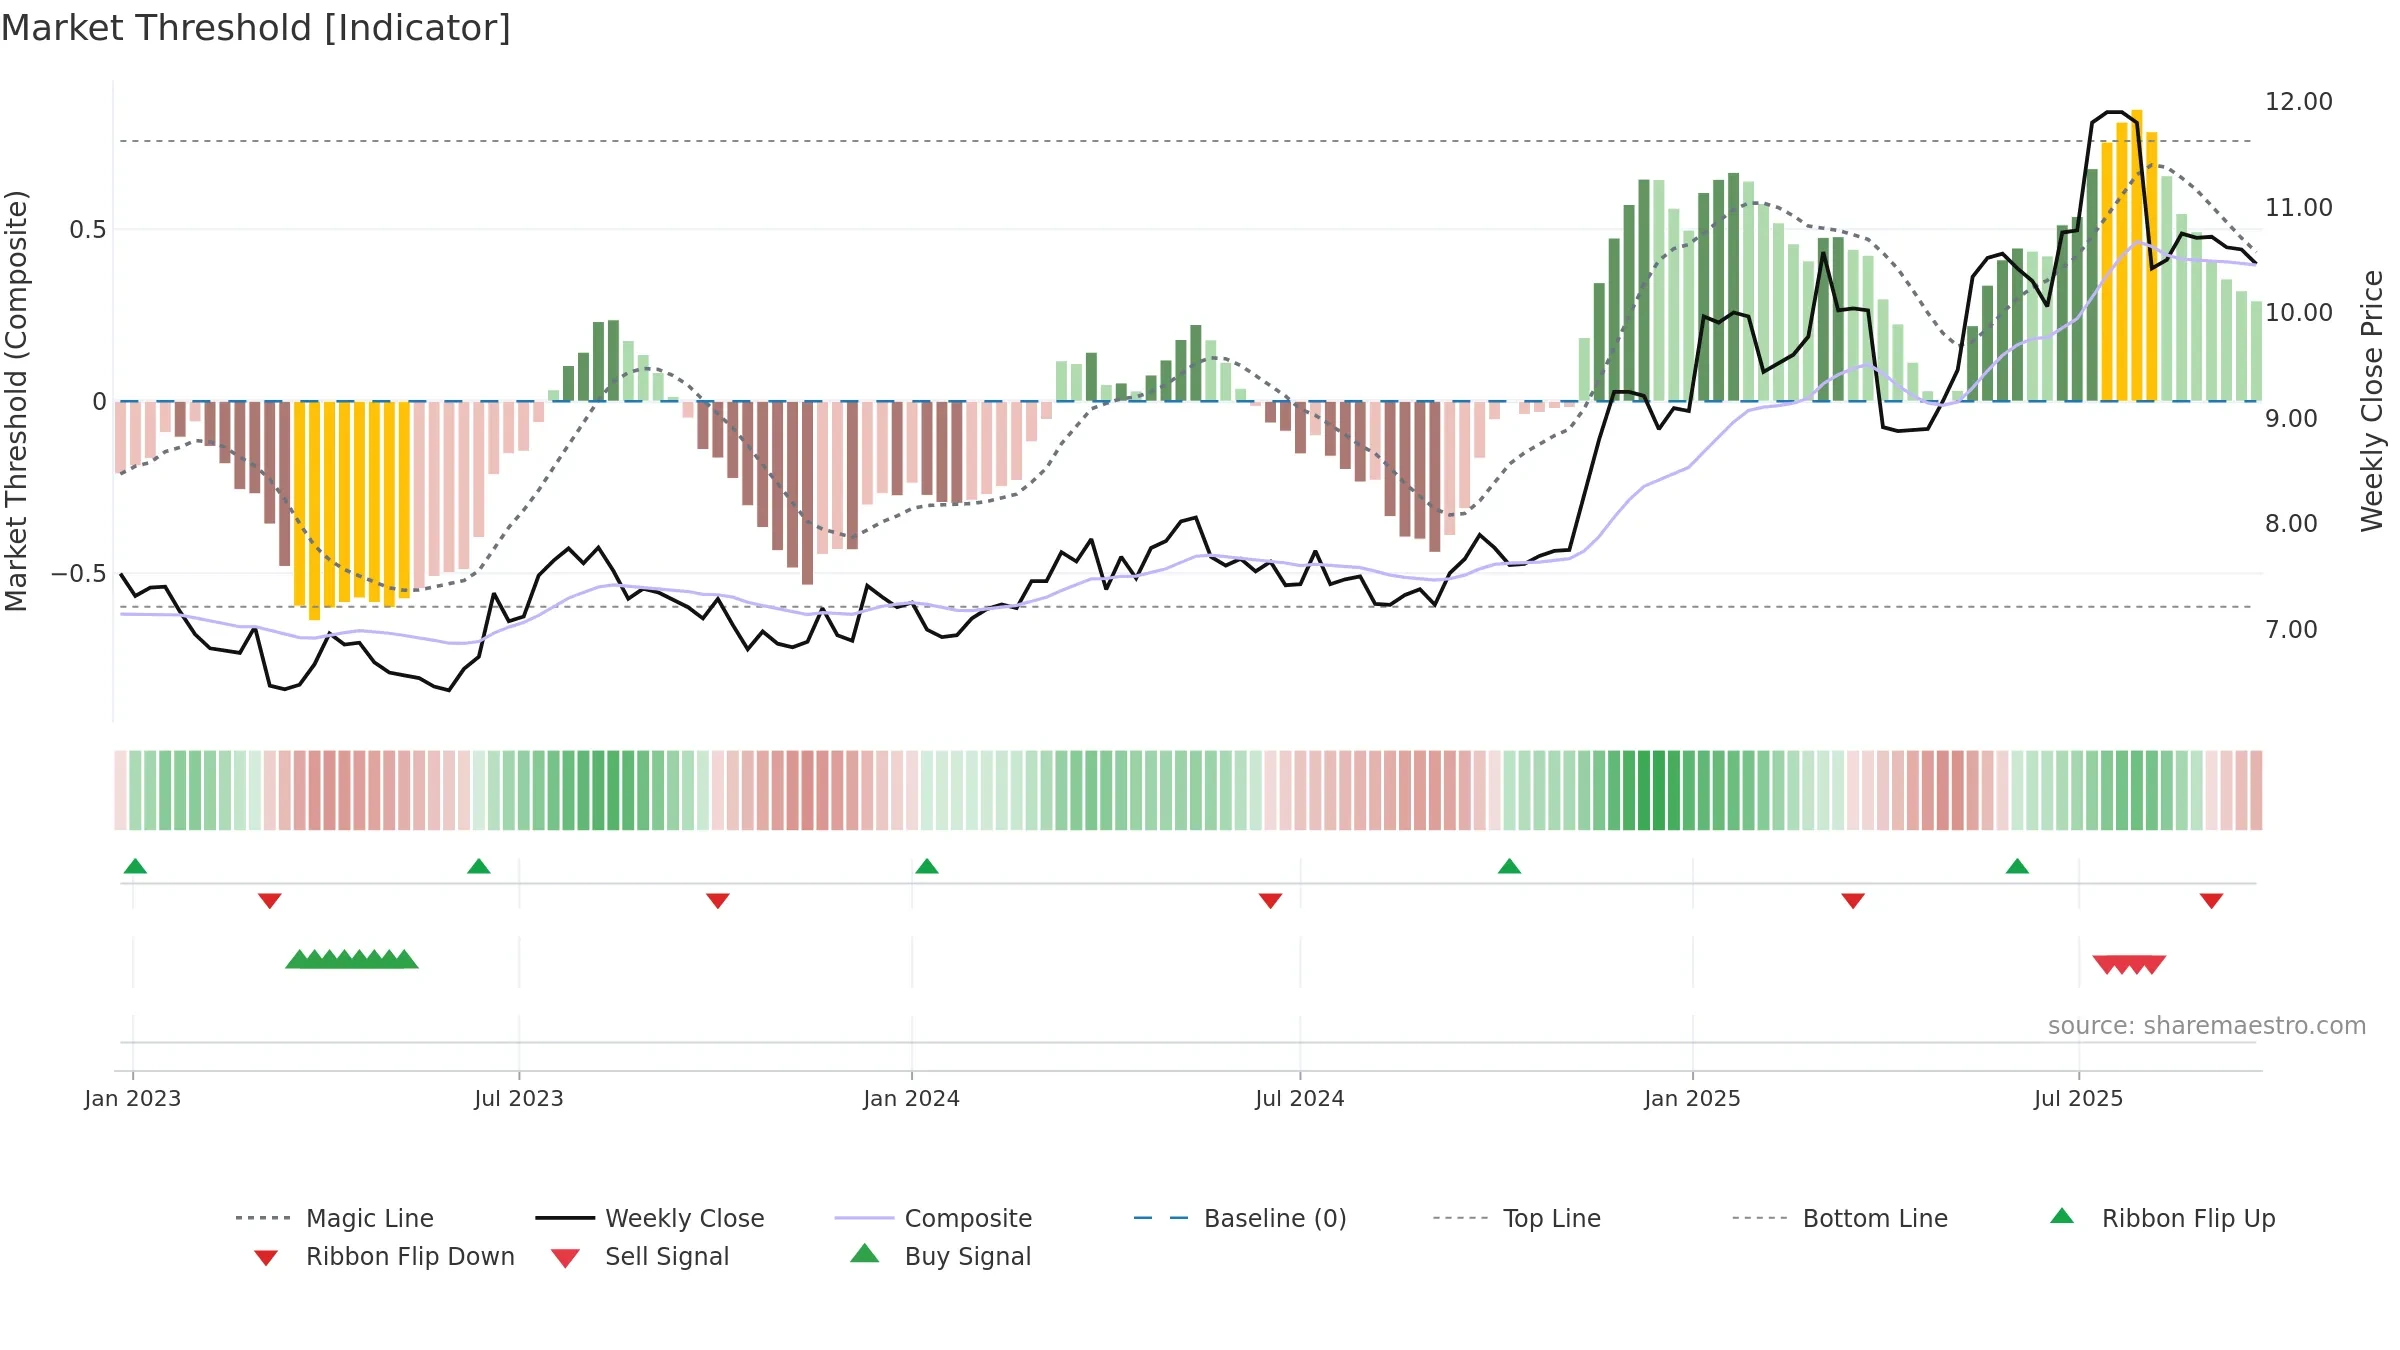Click the Market Threshold (Composite) axis title
Screen dimensions: 2400x1350
pyautogui.click(x=16, y=401)
